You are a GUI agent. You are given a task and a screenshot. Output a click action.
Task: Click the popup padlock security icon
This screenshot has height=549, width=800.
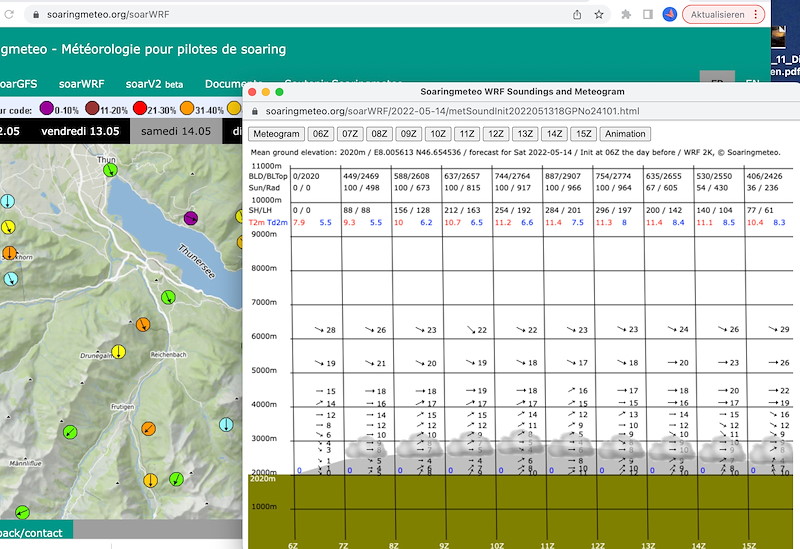pyautogui.click(x=256, y=111)
